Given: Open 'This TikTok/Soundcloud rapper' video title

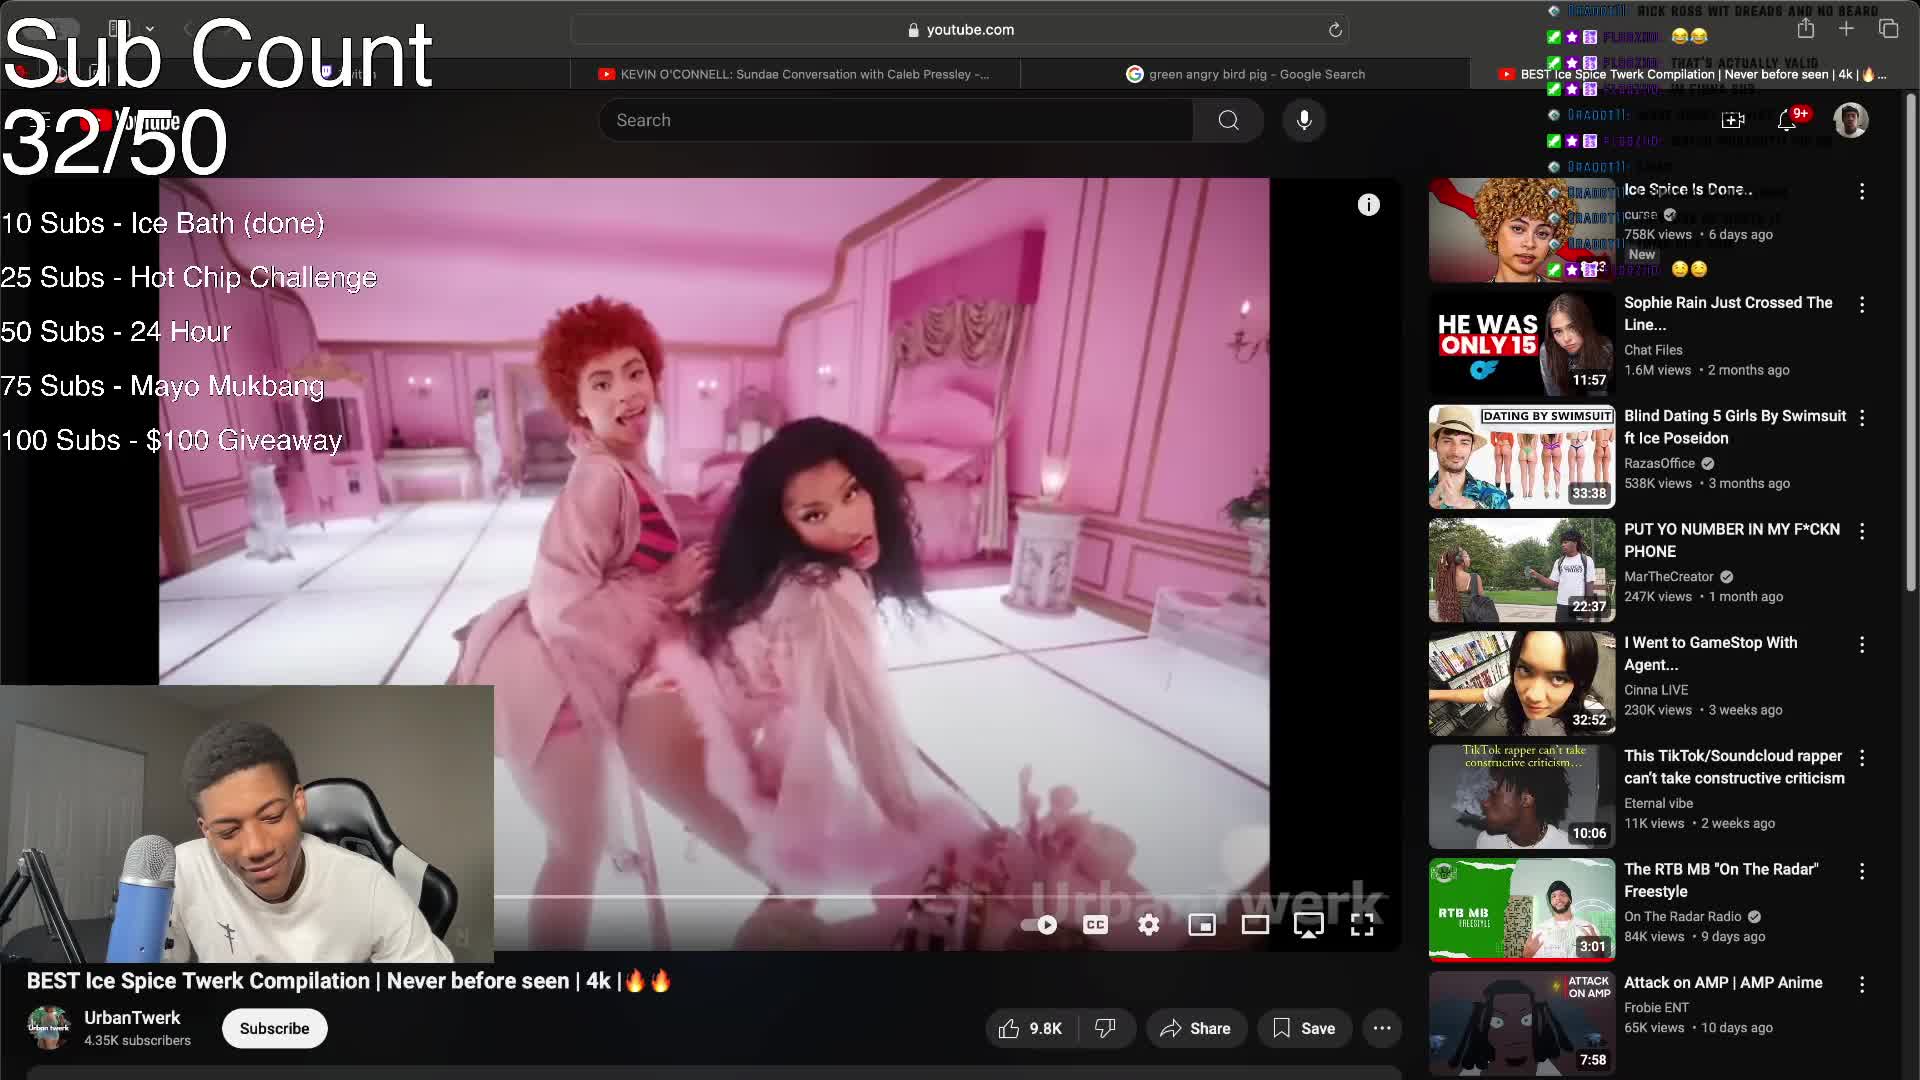Looking at the screenshot, I should [x=1734, y=767].
